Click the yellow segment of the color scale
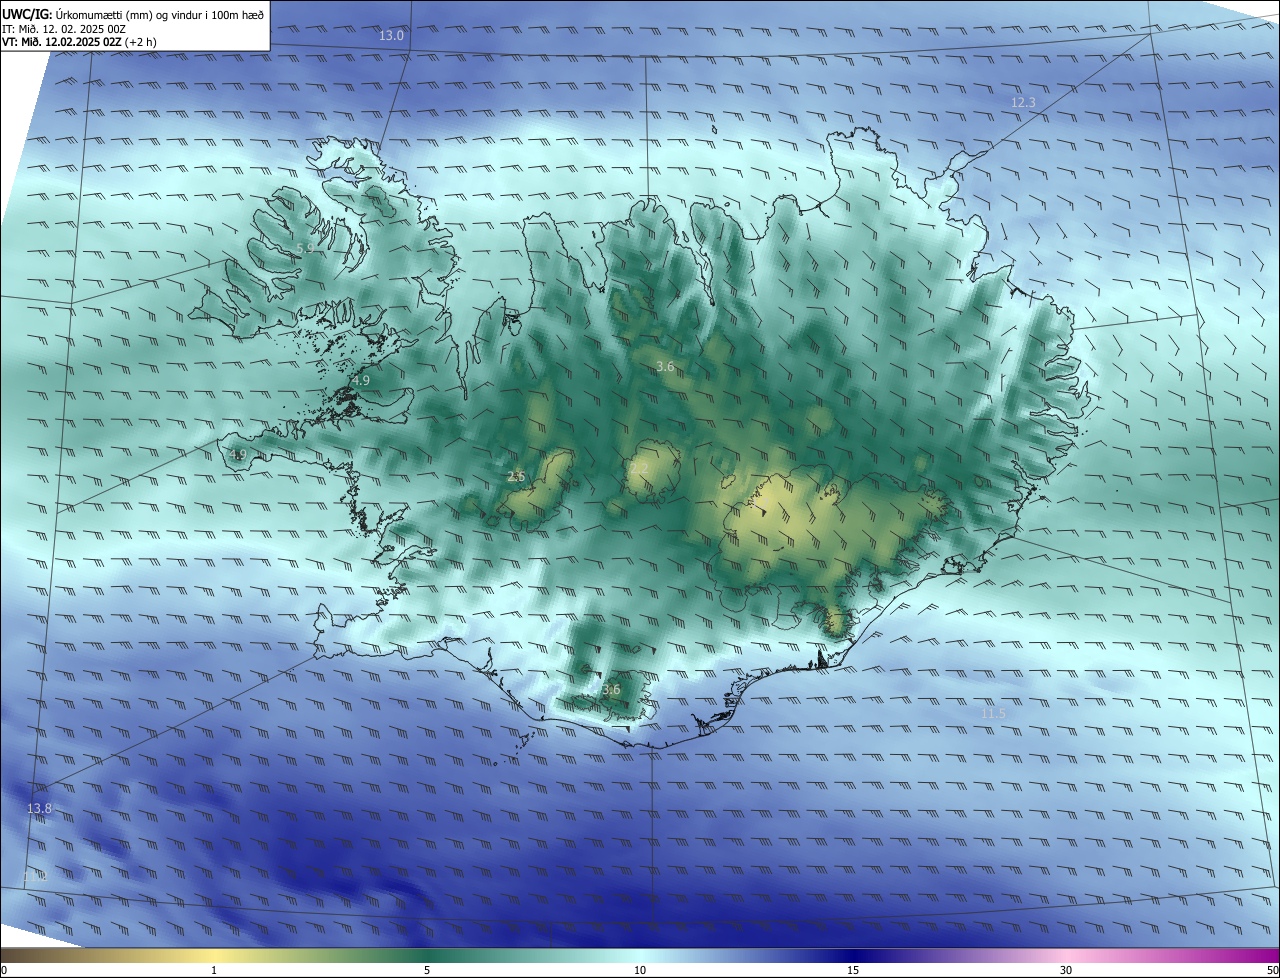1280x978 pixels. 214,955
